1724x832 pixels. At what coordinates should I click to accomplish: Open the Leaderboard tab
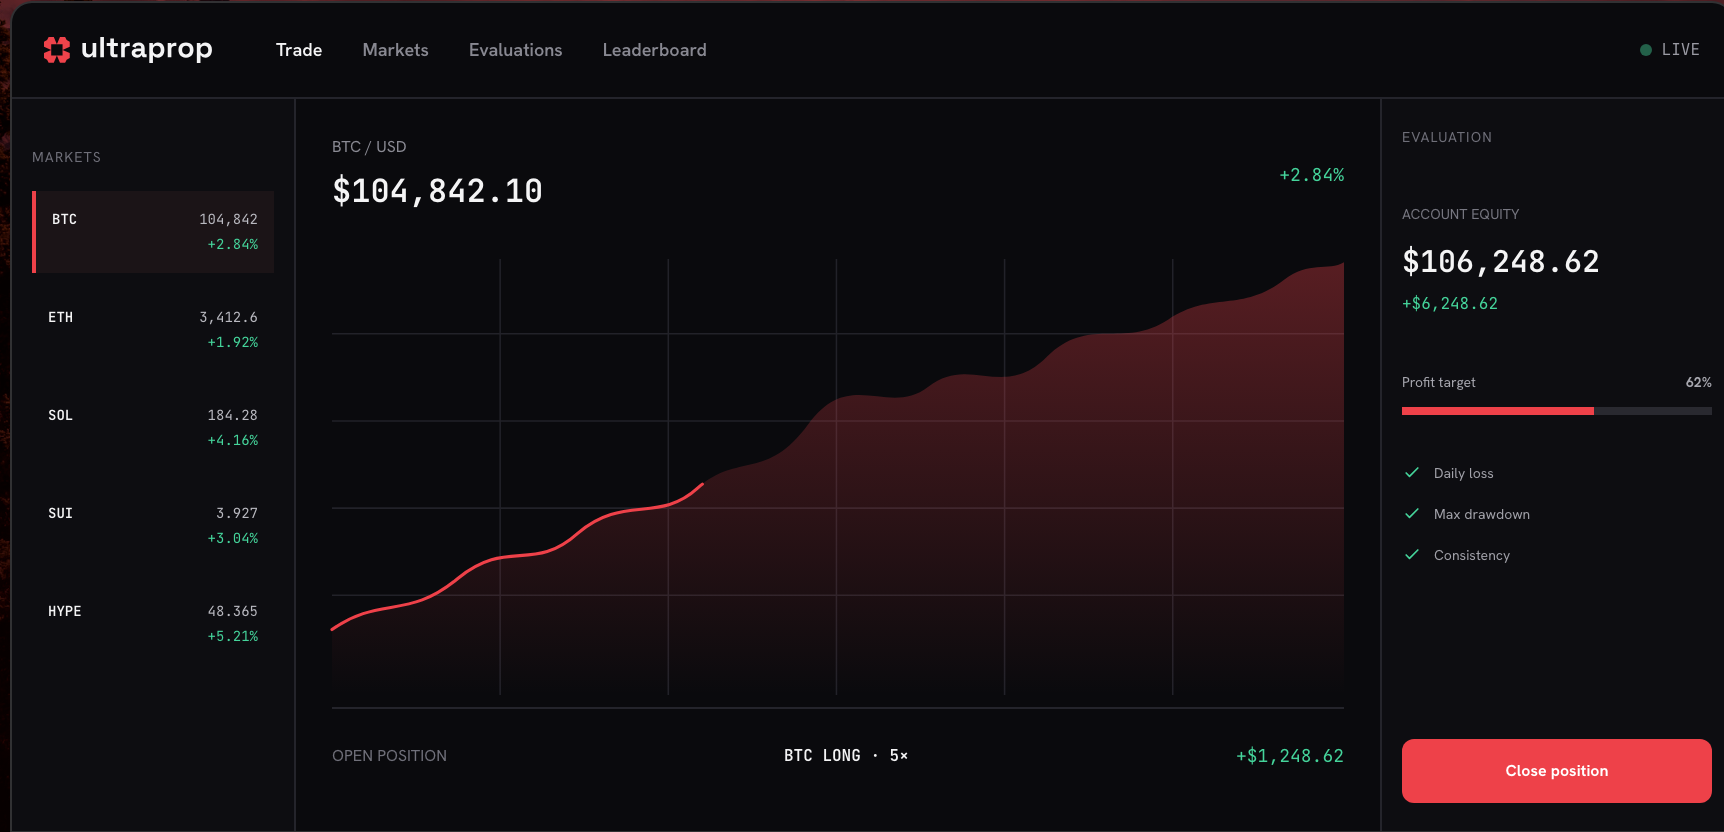[x=654, y=50]
